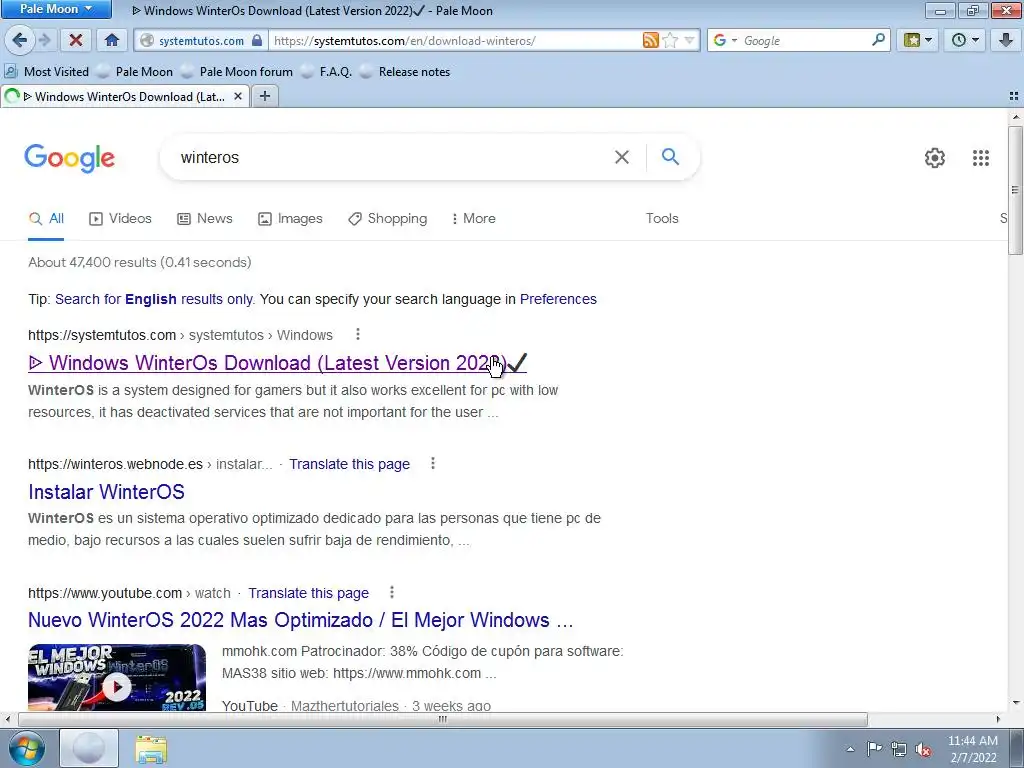
Task: Click into the Google search field with winteros
Action: (x=392, y=157)
